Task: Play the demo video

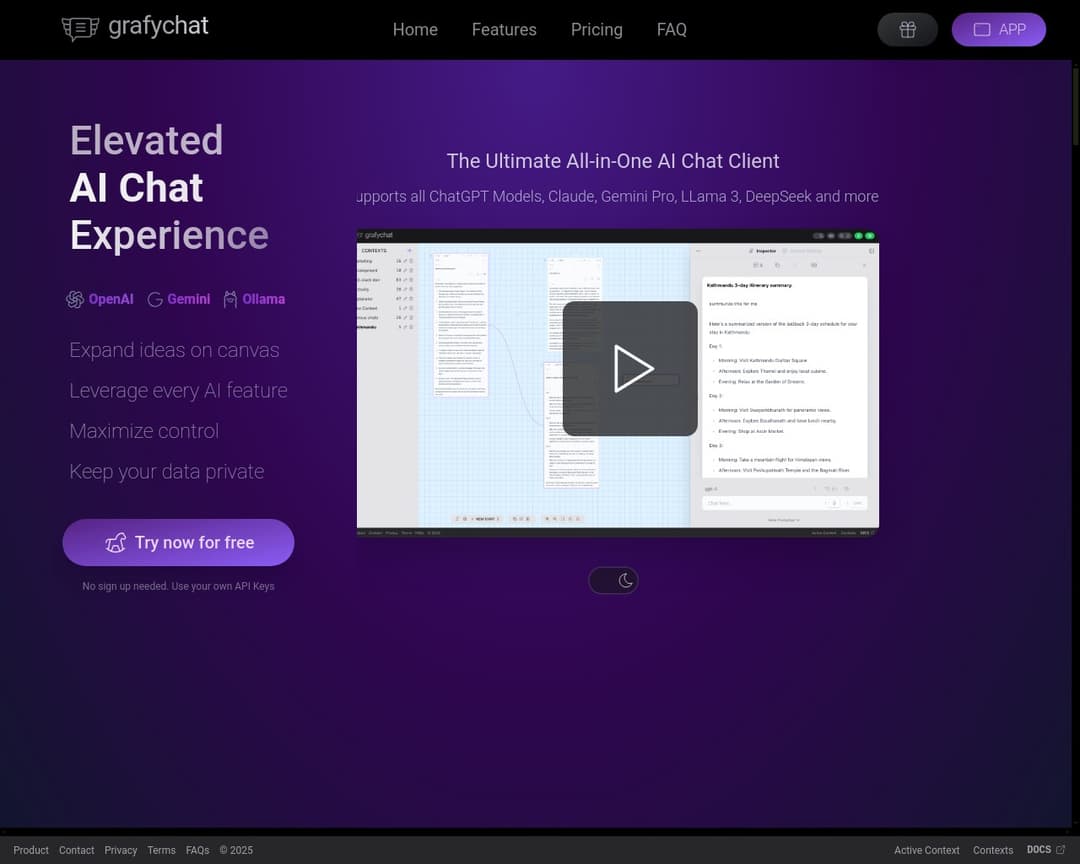Action: pos(630,369)
